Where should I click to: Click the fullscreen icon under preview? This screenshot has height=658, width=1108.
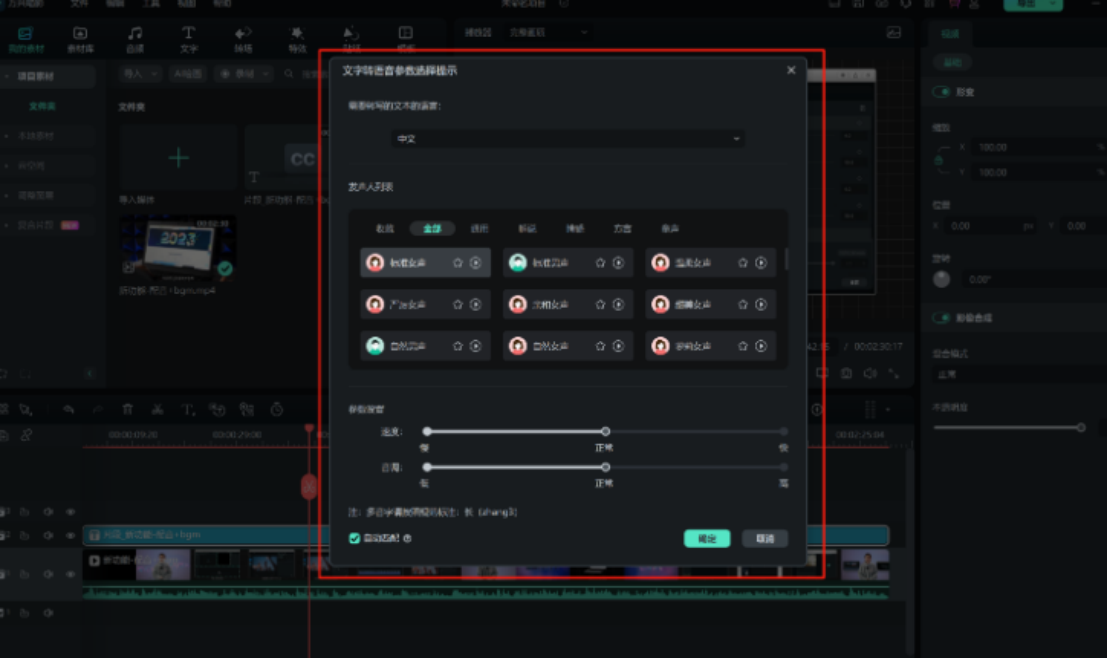[x=894, y=373]
